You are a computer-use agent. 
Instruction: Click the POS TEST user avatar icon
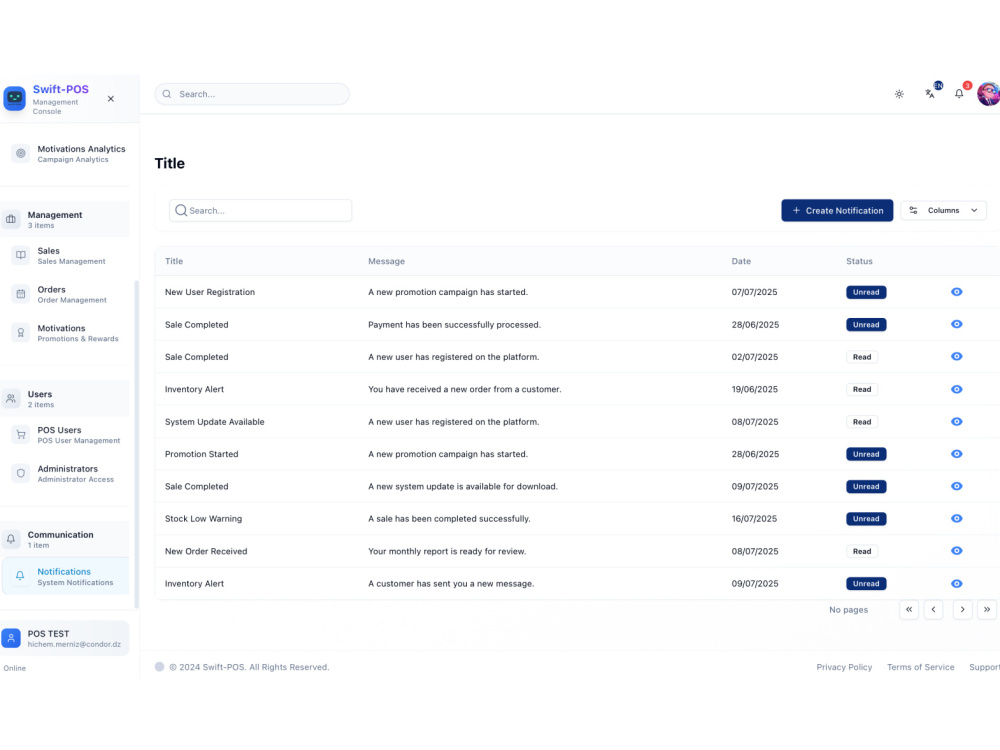(11, 638)
